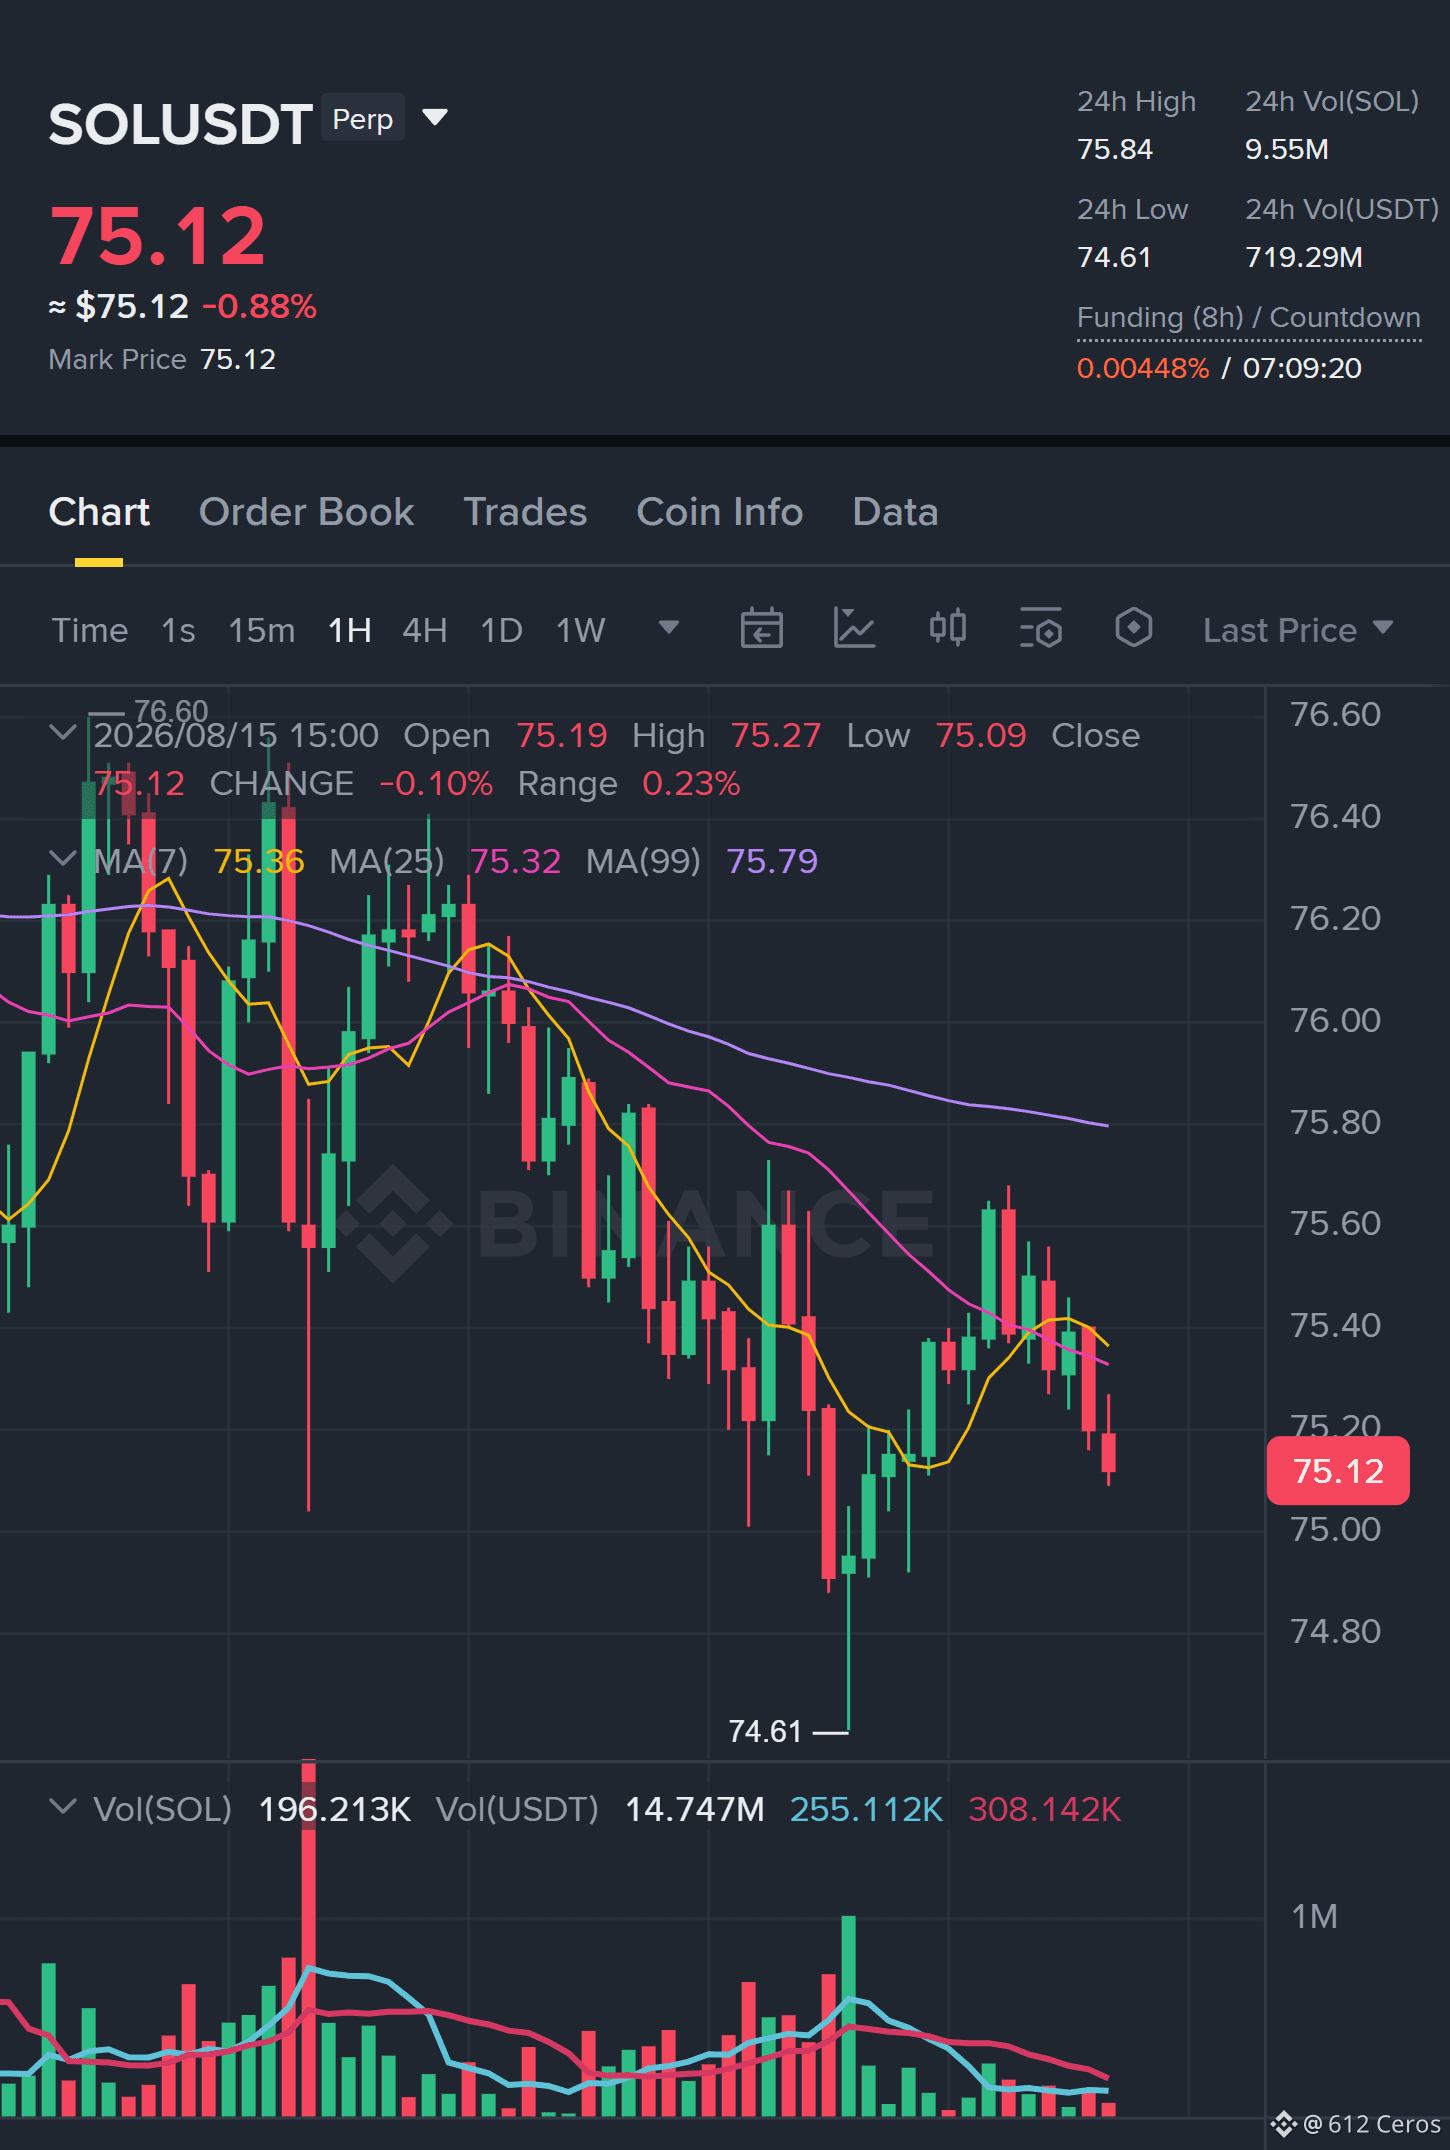Image resolution: width=1450 pixels, height=2150 pixels.
Task: Click the hexagon chart preferences icon
Action: tap(1133, 629)
